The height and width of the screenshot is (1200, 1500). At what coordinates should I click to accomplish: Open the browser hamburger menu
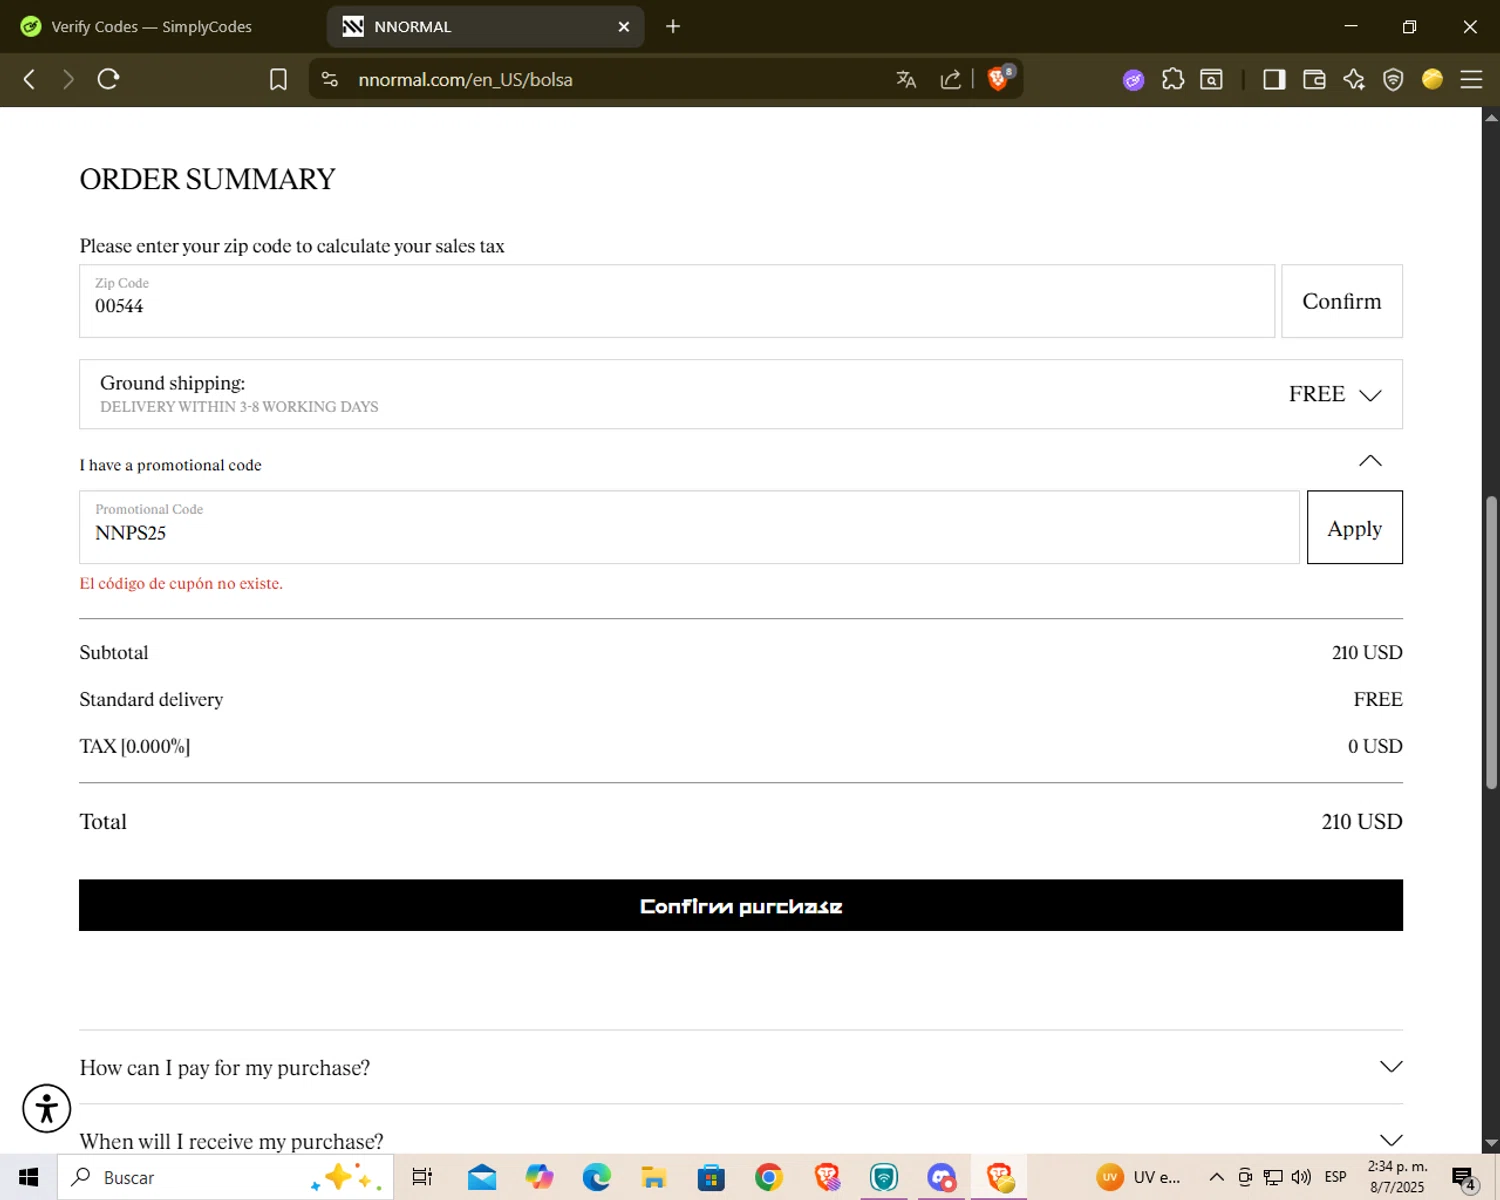[1471, 79]
